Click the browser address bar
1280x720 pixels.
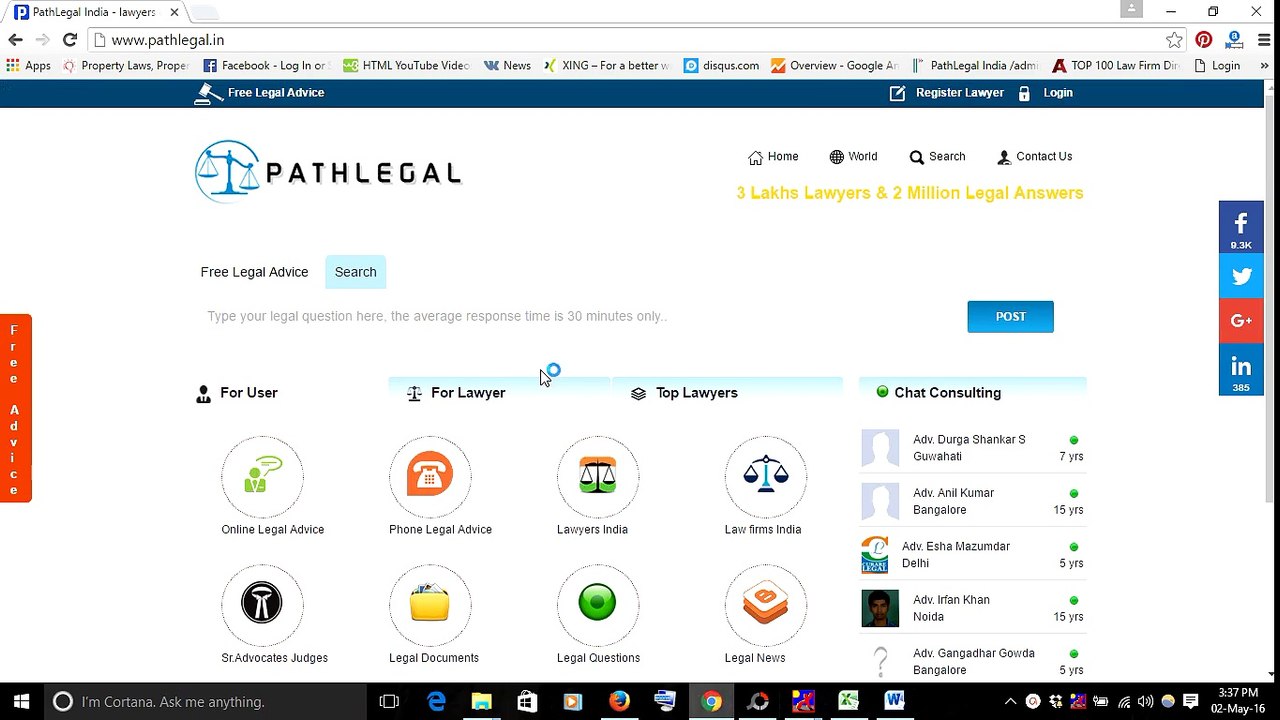point(630,40)
